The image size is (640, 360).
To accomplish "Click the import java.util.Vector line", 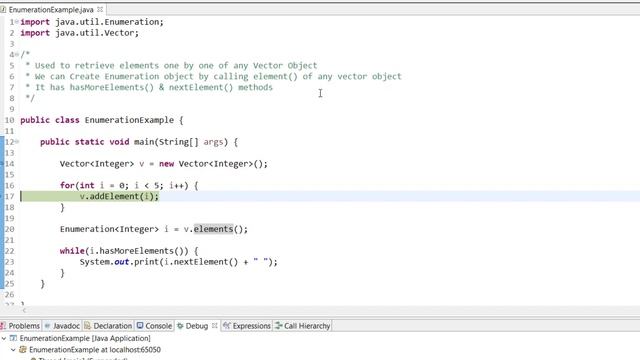I will (x=80, y=33).
